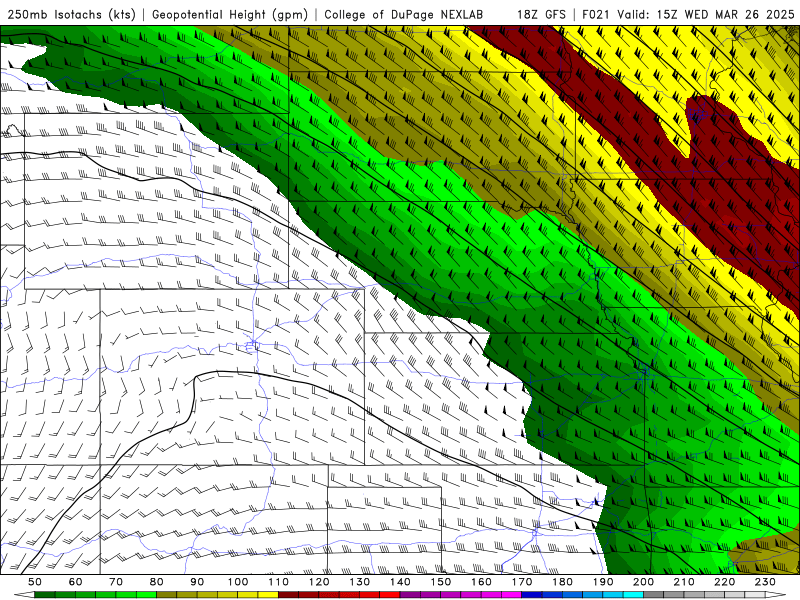This screenshot has width=800, height=600.
Task: Click the 110 kts legend label
Action: click(x=279, y=582)
